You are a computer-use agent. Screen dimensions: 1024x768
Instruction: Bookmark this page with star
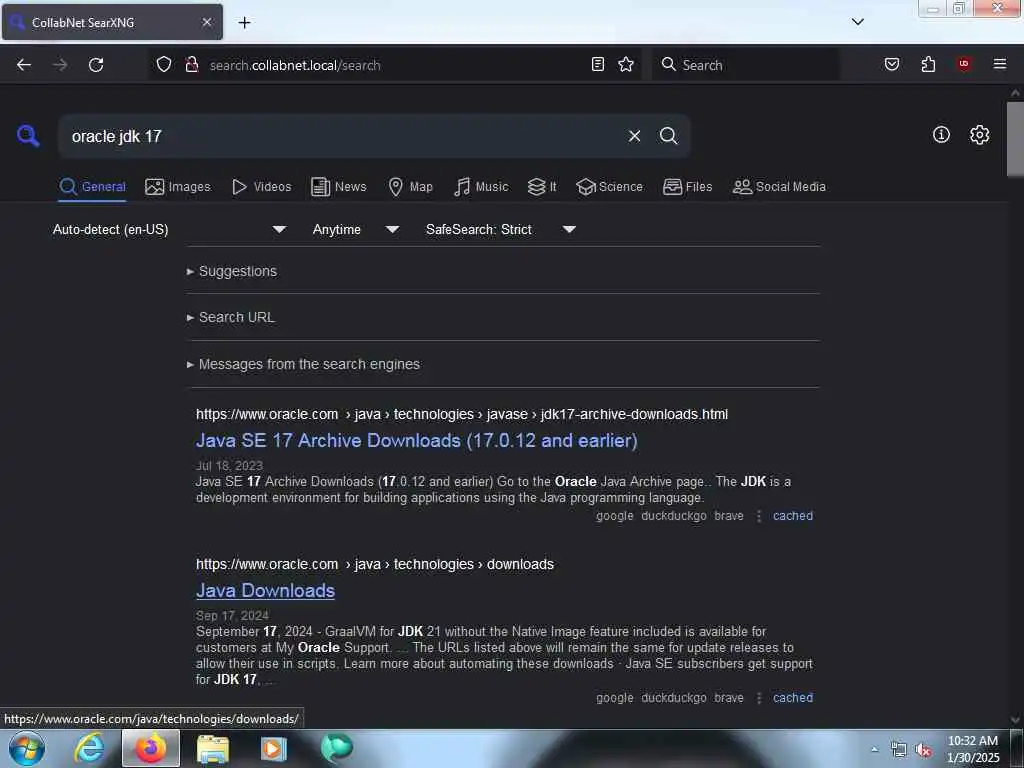(626, 64)
